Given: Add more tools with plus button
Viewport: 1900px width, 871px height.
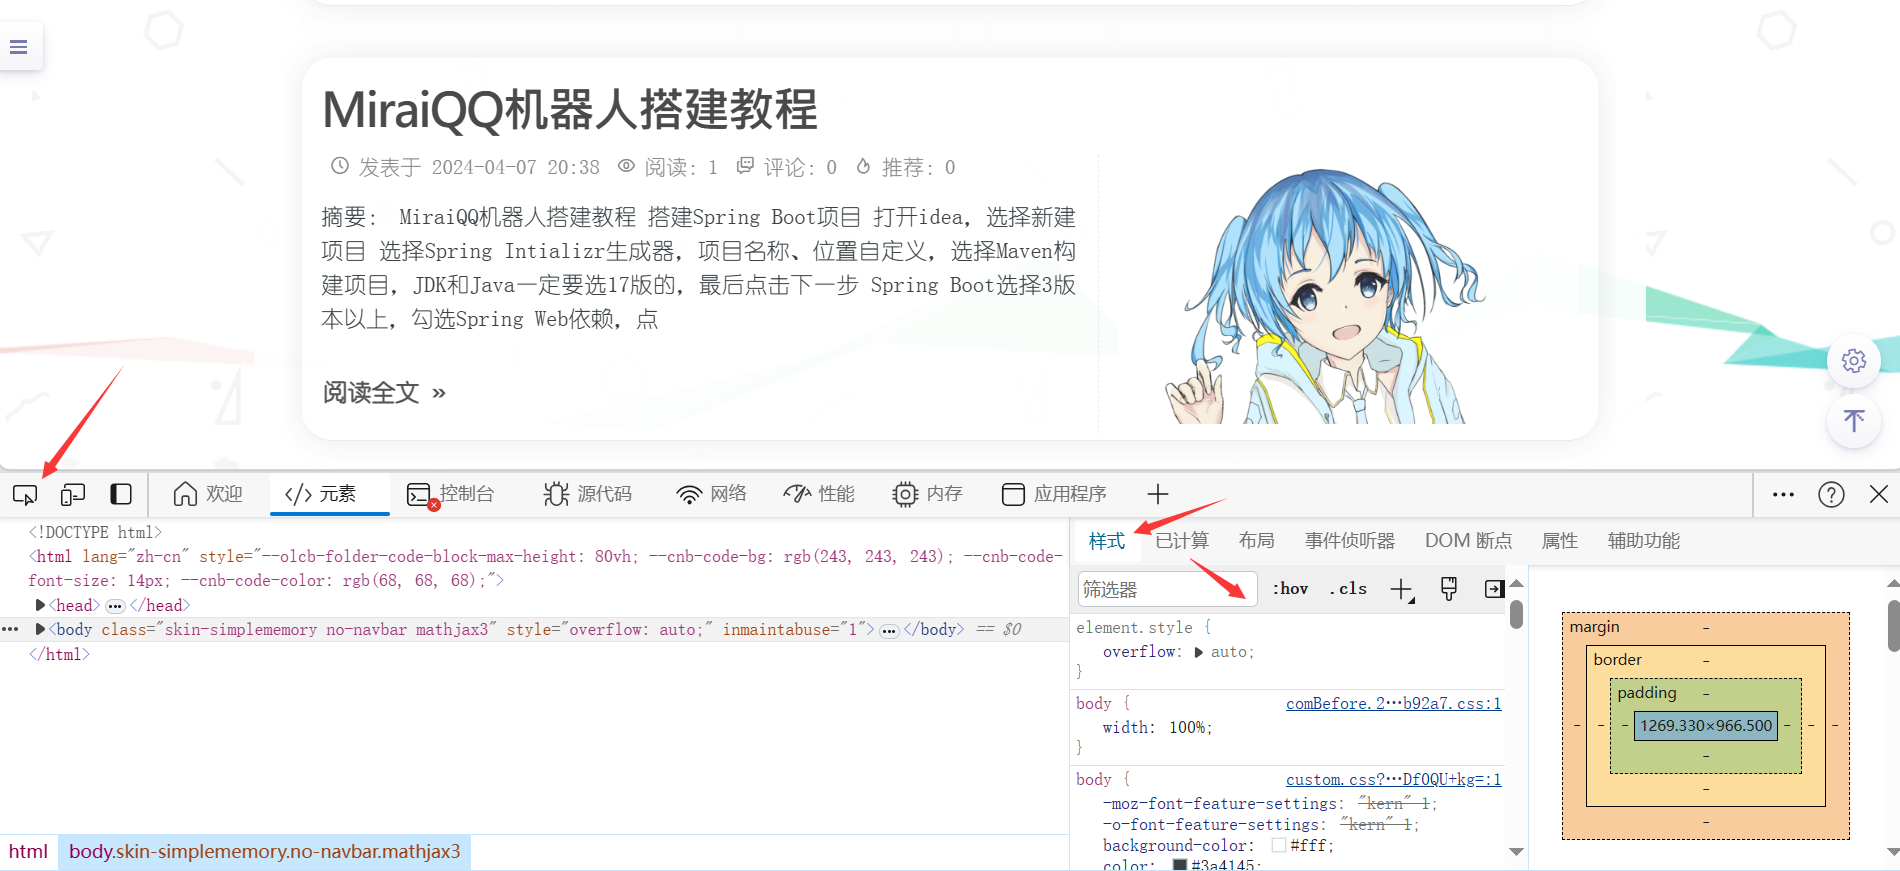Looking at the screenshot, I should tap(1158, 494).
